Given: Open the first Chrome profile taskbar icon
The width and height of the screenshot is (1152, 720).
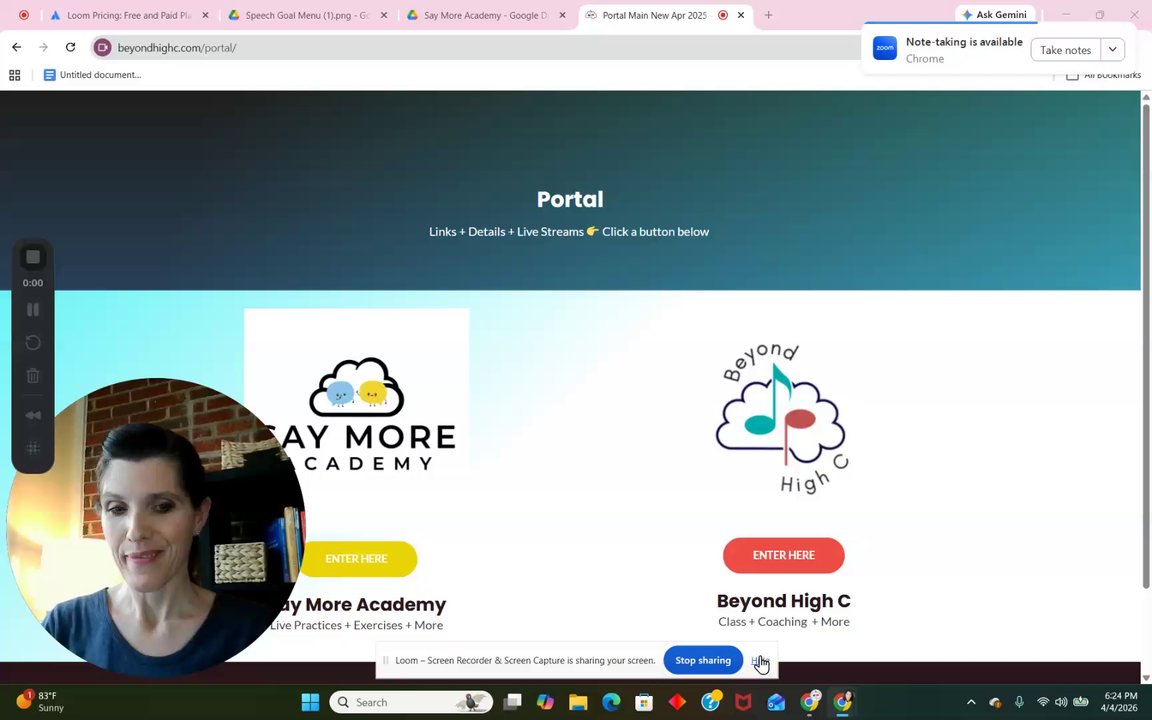Looking at the screenshot, I should click(x=810, y=702).
